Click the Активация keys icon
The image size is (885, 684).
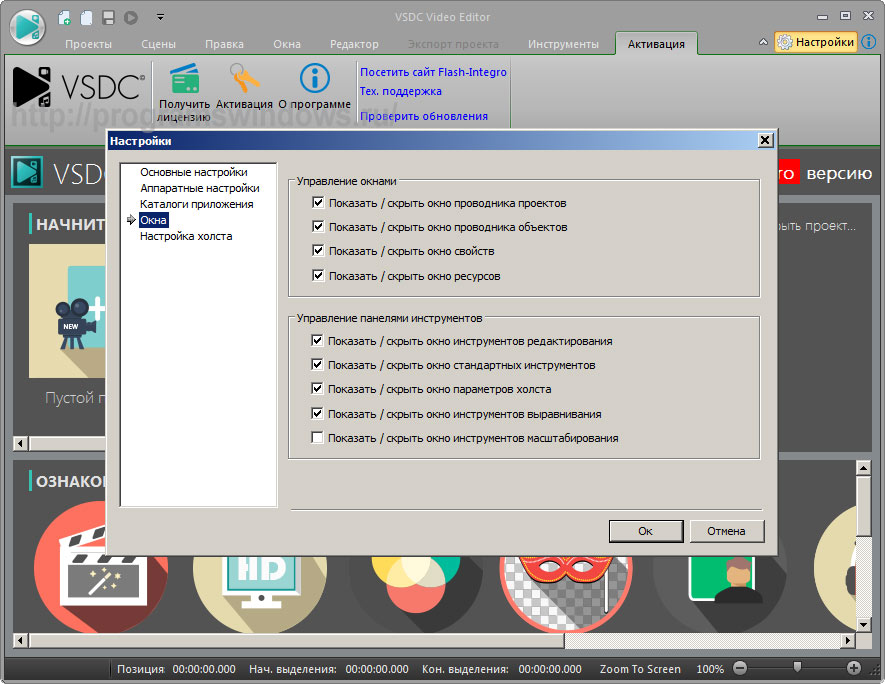click(x=244, y=78)
